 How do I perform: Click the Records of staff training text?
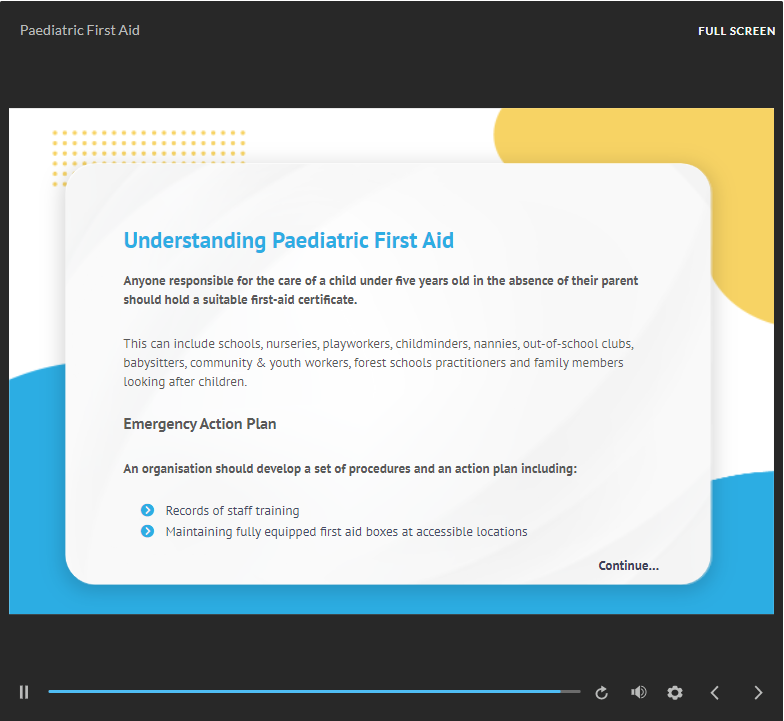232,511
